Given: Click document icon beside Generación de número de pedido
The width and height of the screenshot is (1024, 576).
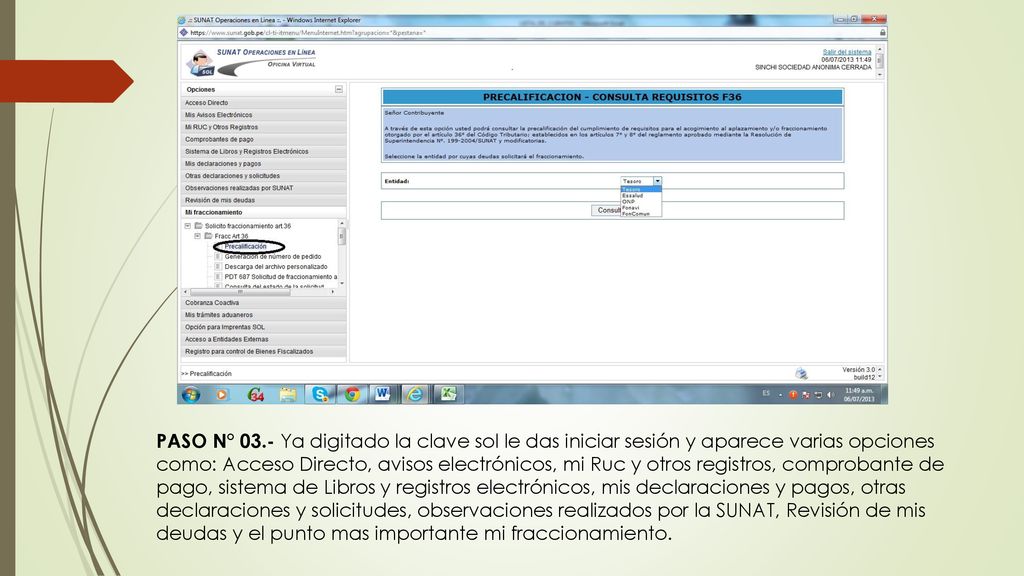Looking at the screenshot, I should point(218,257).
